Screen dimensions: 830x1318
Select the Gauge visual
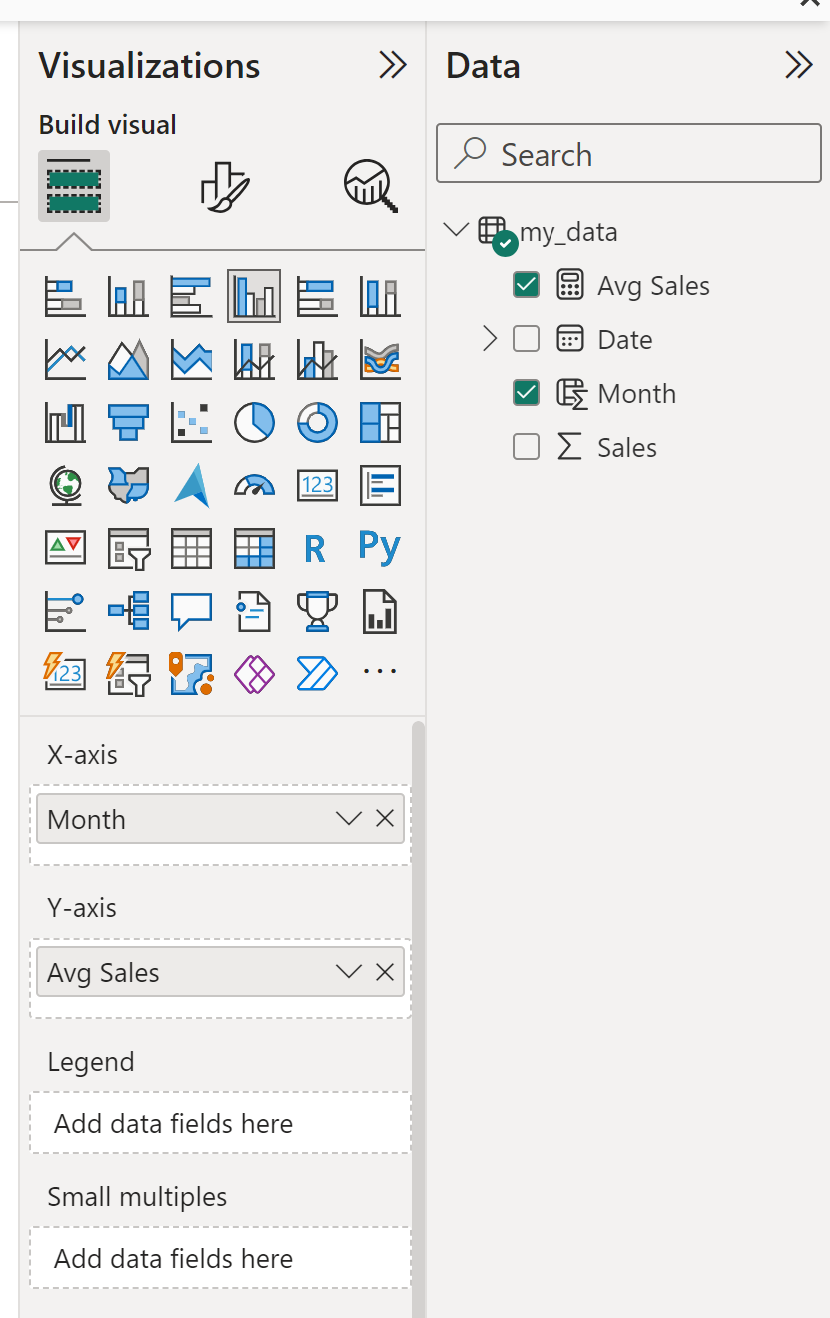[254, 485]
